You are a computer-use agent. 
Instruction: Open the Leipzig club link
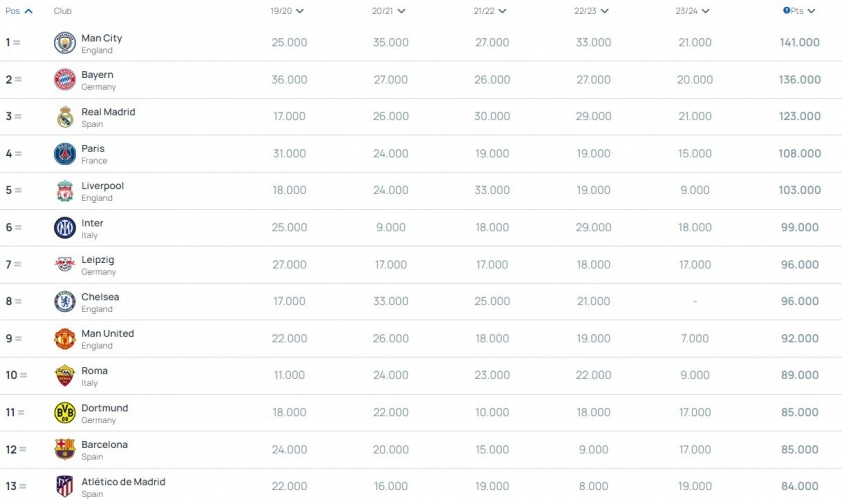coord(98,260)
